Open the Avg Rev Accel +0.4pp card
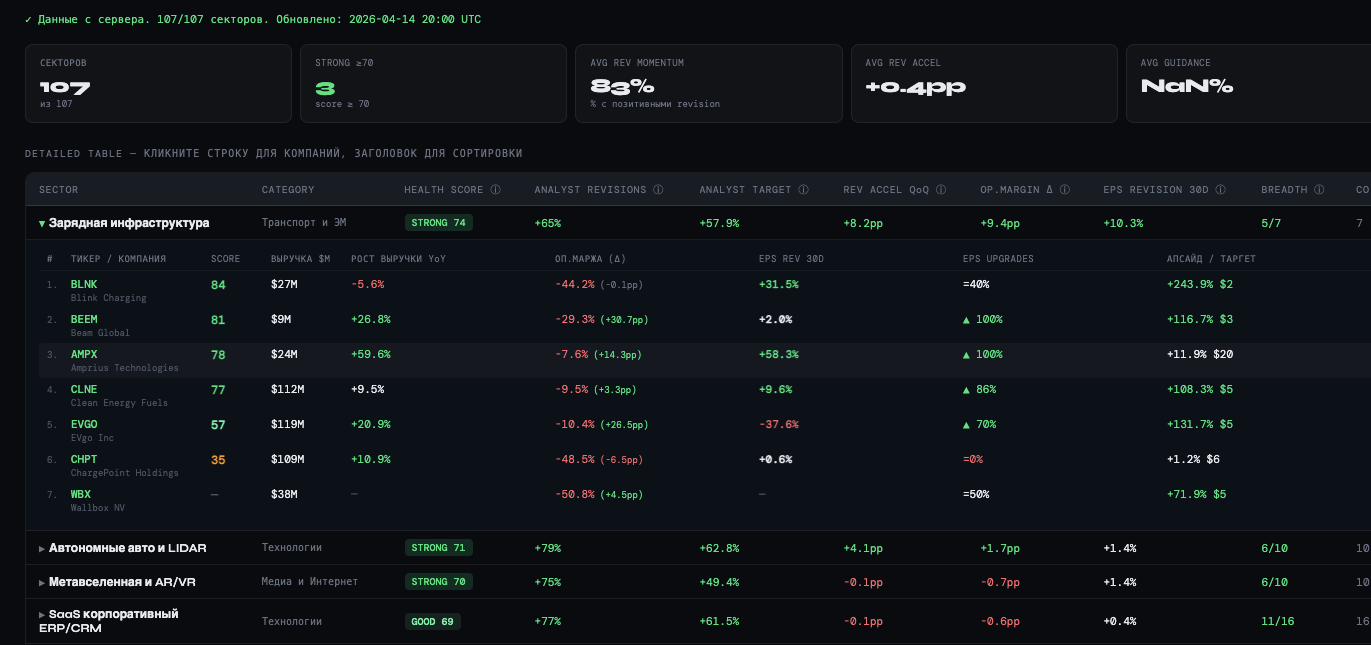 (984, 83)
